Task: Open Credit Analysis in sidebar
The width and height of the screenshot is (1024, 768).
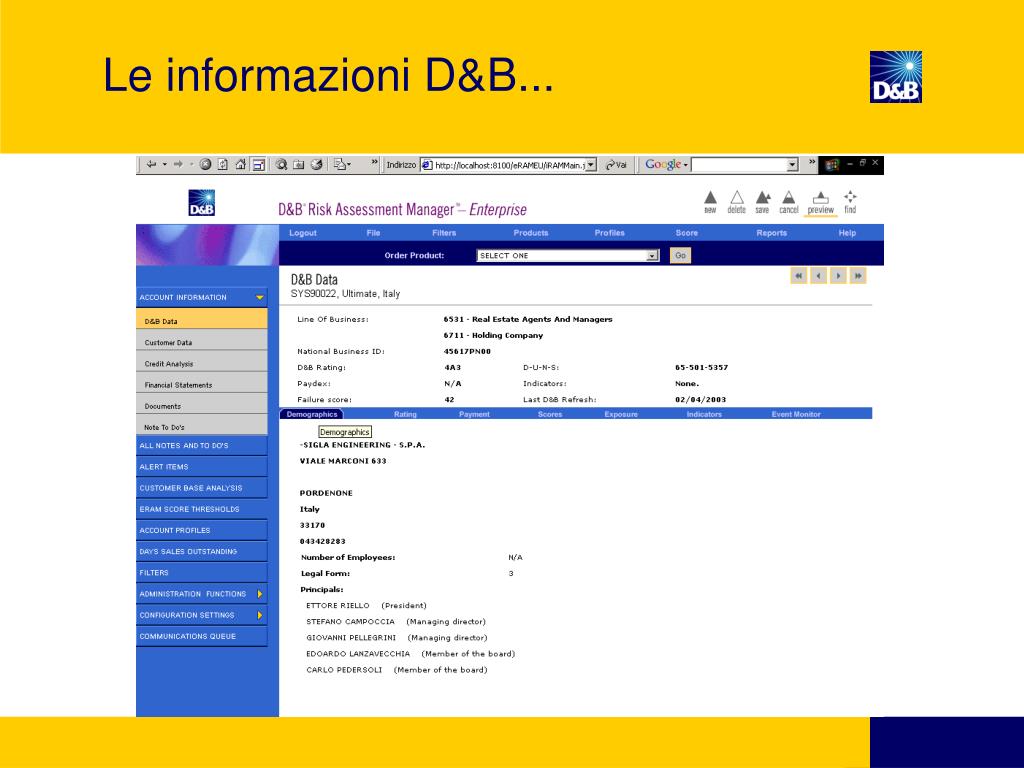Action: 202,364
